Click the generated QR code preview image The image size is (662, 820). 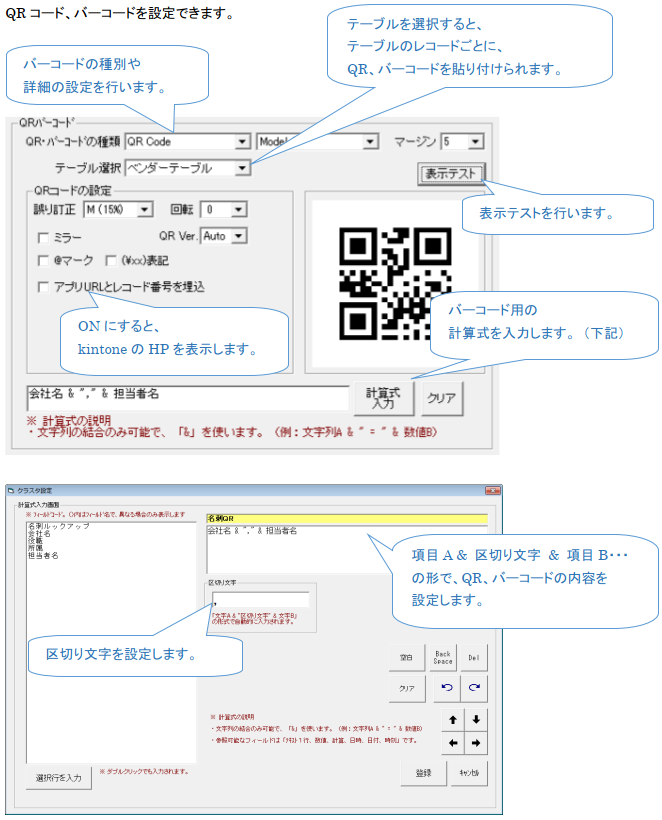tap(395, 283)
